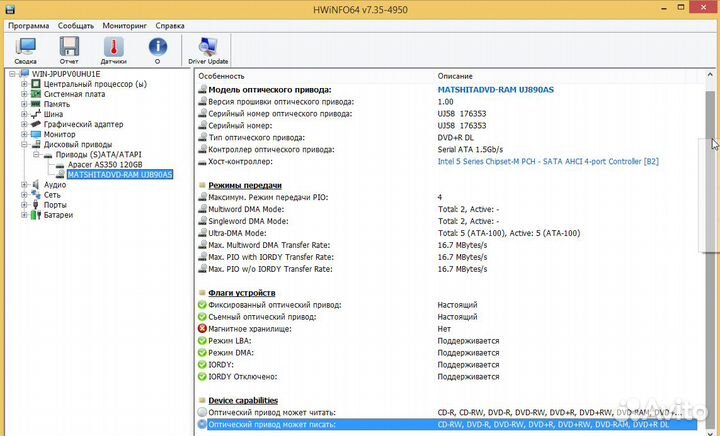Expand the Системная плата node

click(24, 94)
